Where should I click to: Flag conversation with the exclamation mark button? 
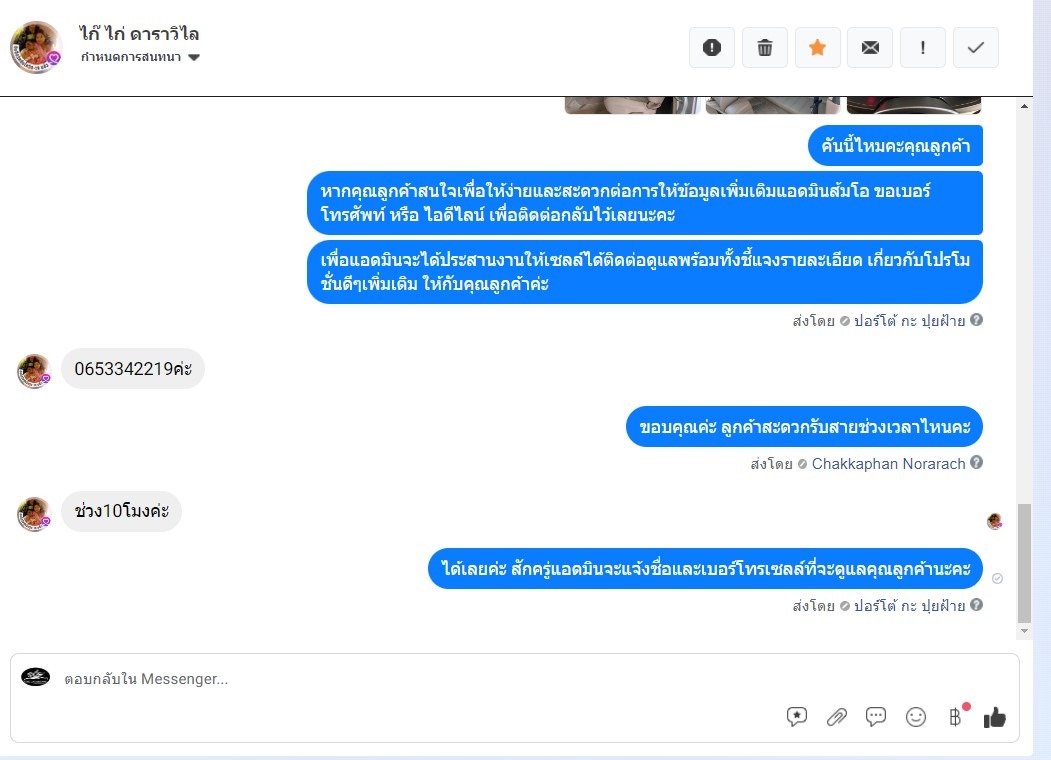tap(923, 48)
